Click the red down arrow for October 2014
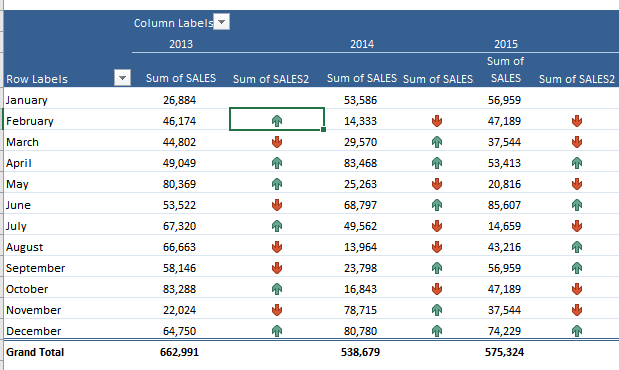The height and width of the screenshot is (370, 619). point(437,289)
